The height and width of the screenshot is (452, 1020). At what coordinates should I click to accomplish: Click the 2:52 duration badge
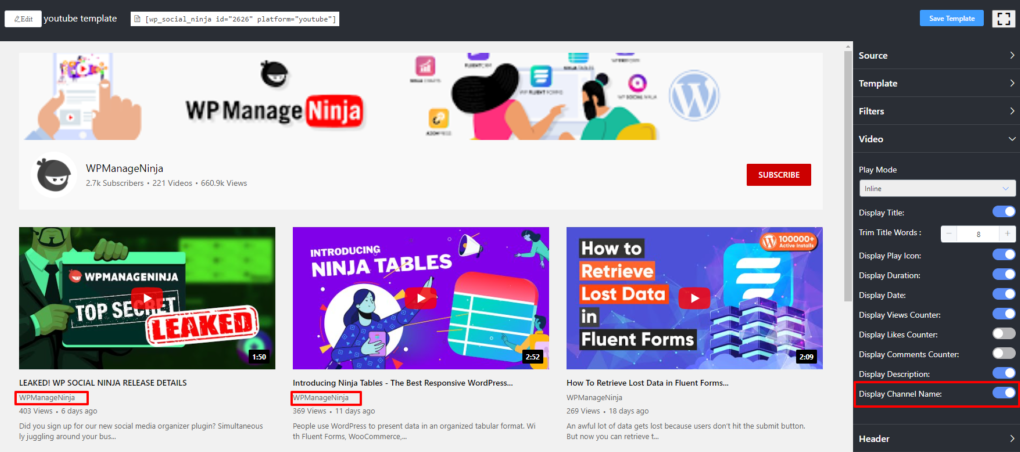(533, 356)
